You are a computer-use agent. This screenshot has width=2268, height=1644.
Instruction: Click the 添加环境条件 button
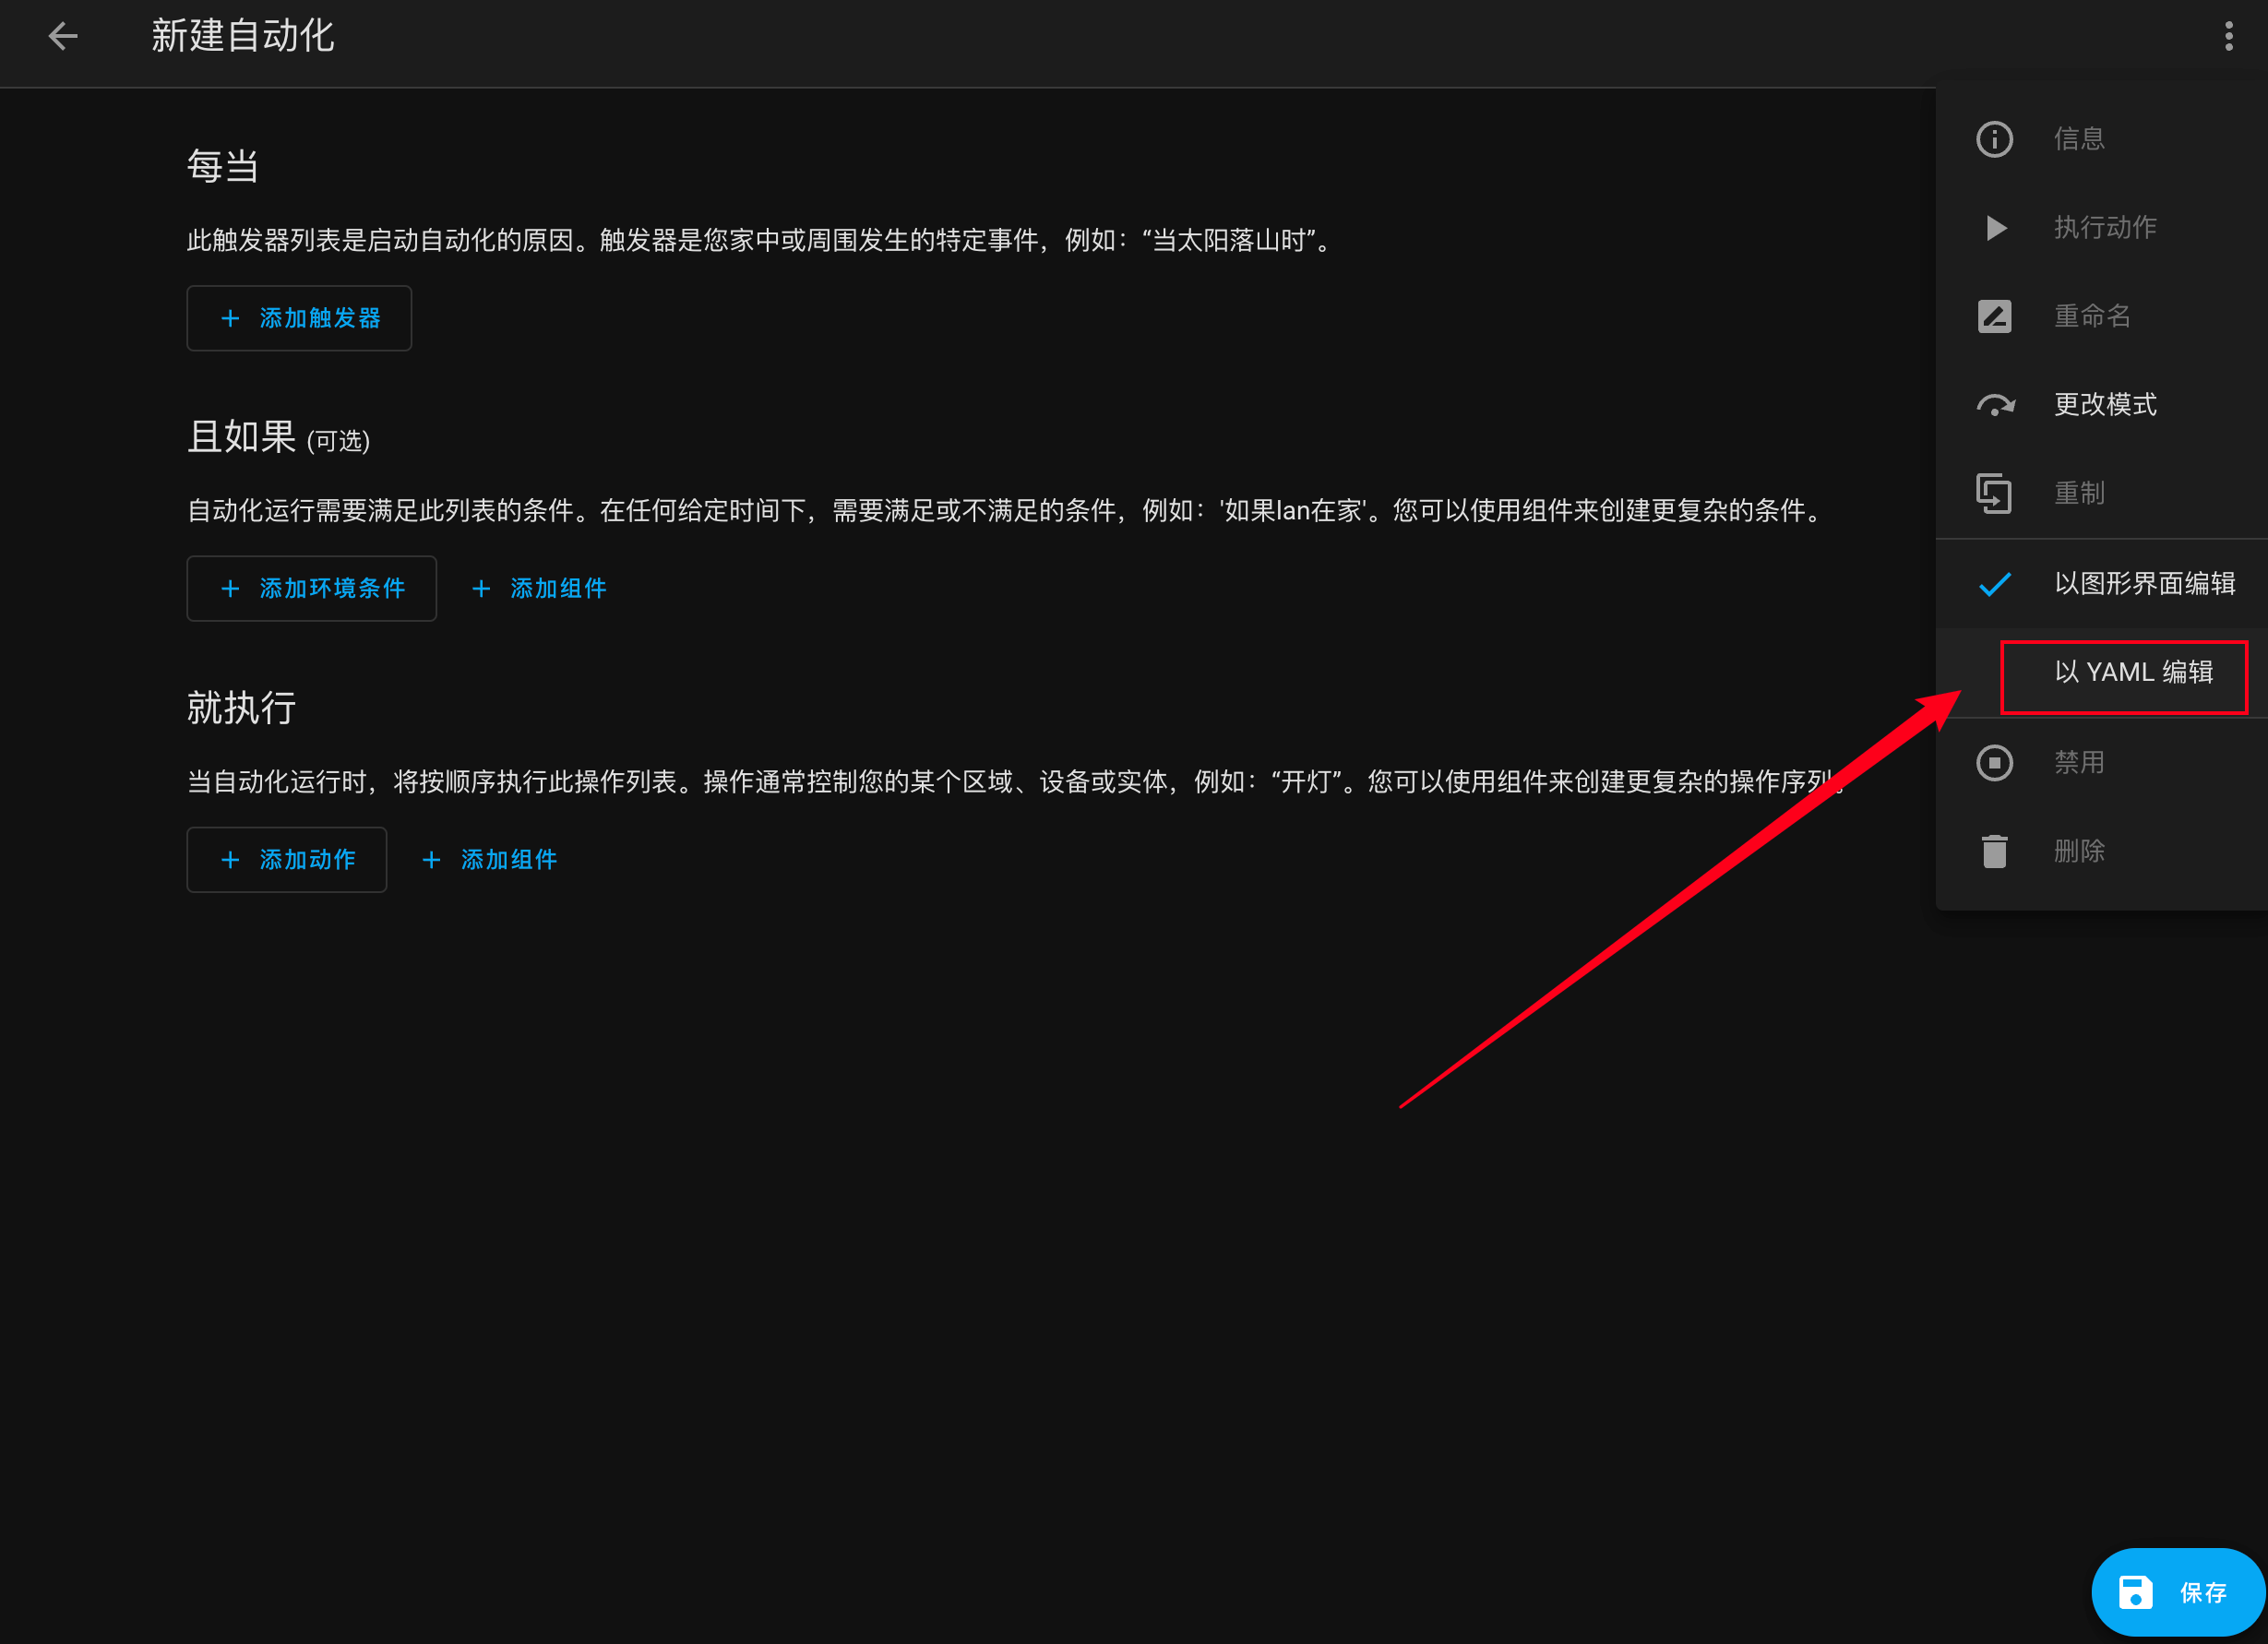[311, 589]
